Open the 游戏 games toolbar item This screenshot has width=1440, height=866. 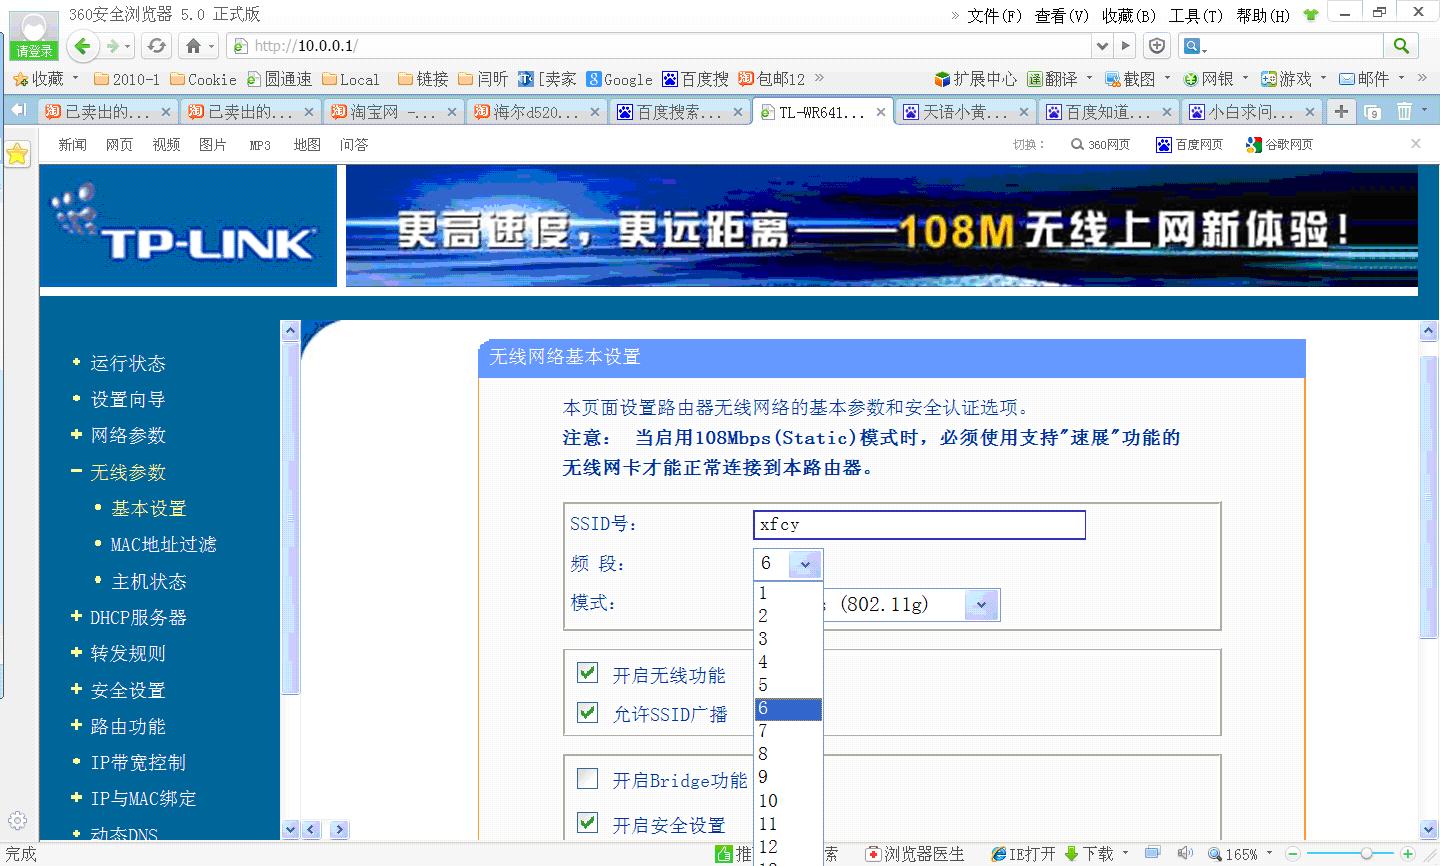click(1287, 79)
